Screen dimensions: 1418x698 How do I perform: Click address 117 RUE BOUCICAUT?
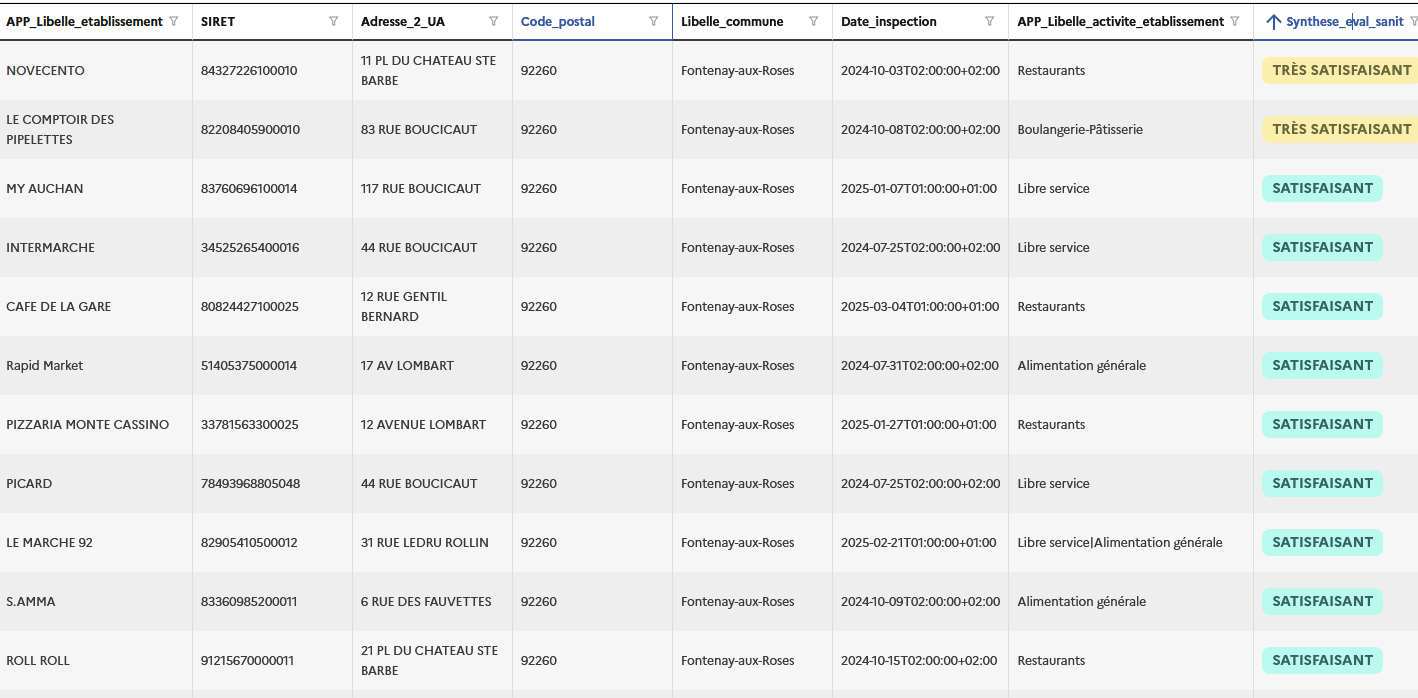coord(421,188)
